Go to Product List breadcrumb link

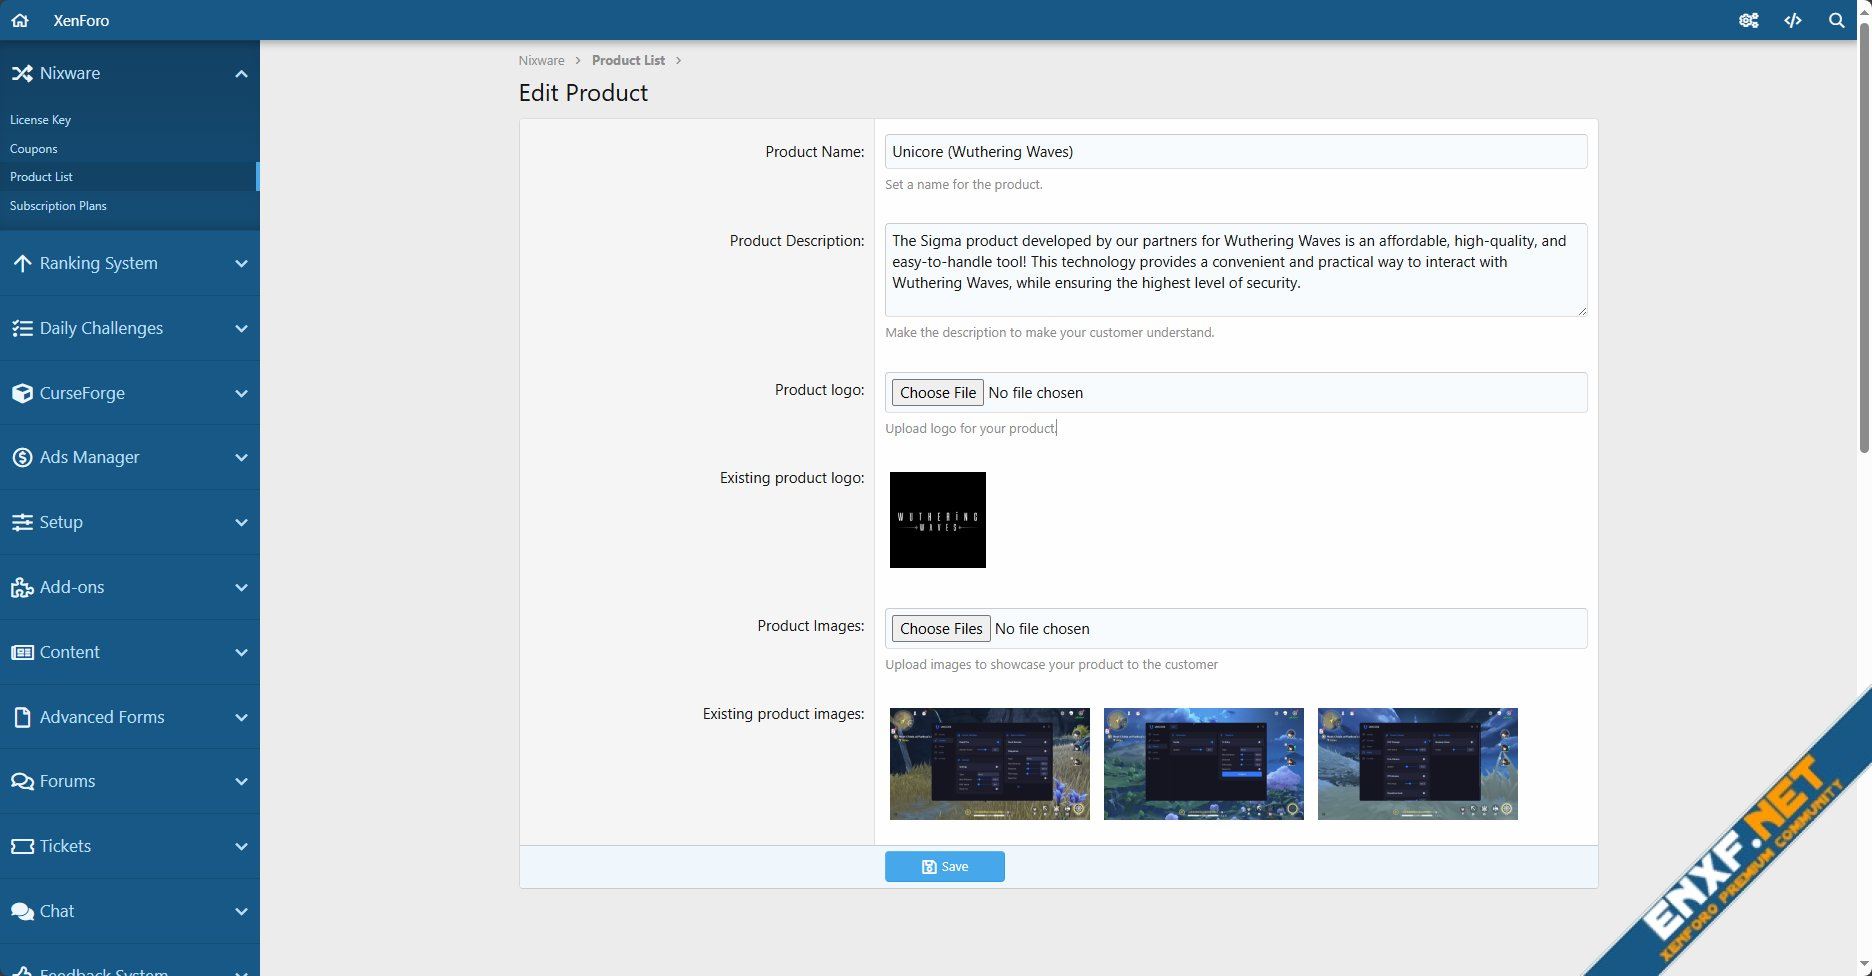point(628,60)
